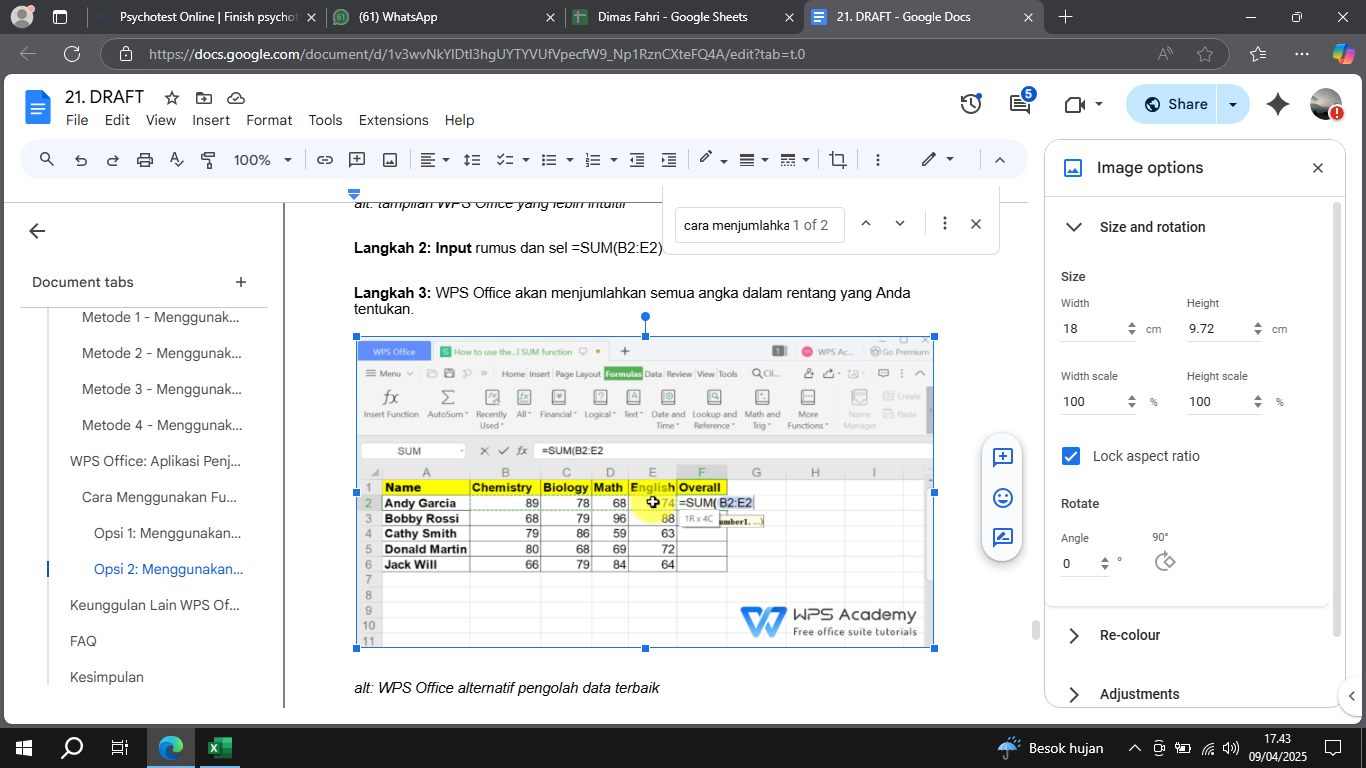This screenshot has width=1366, height=768.
Task: Open the Gemini assistant
Action: (x=1278, y=103)
